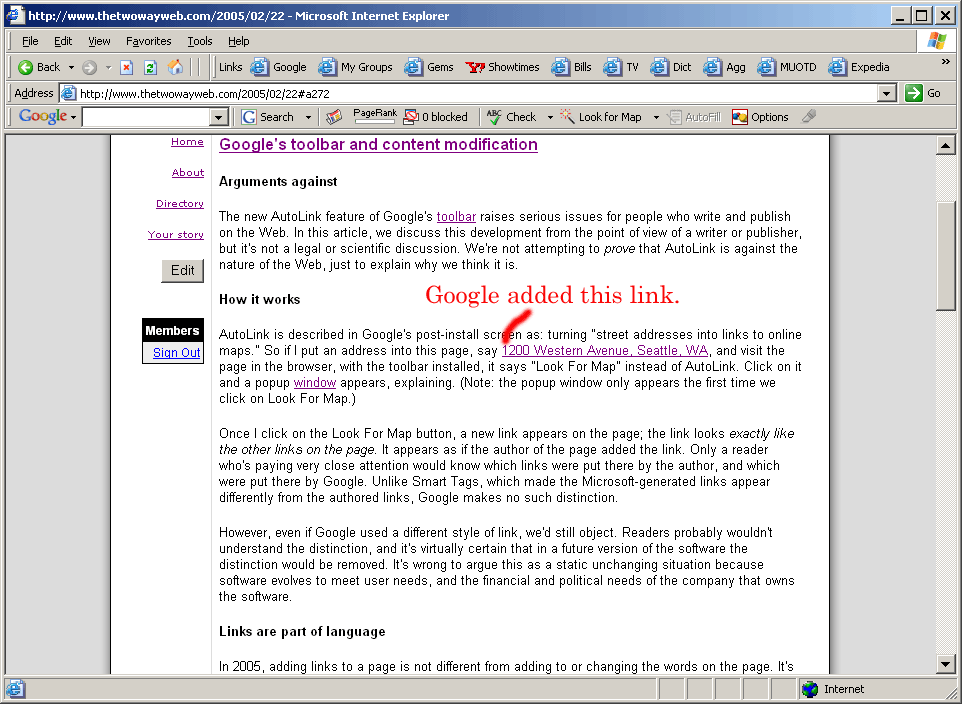Viewport: 962px width, 704px height.
Task: Click the popup blocker '0 blocked' icon
Action: [x=436, y=117]
